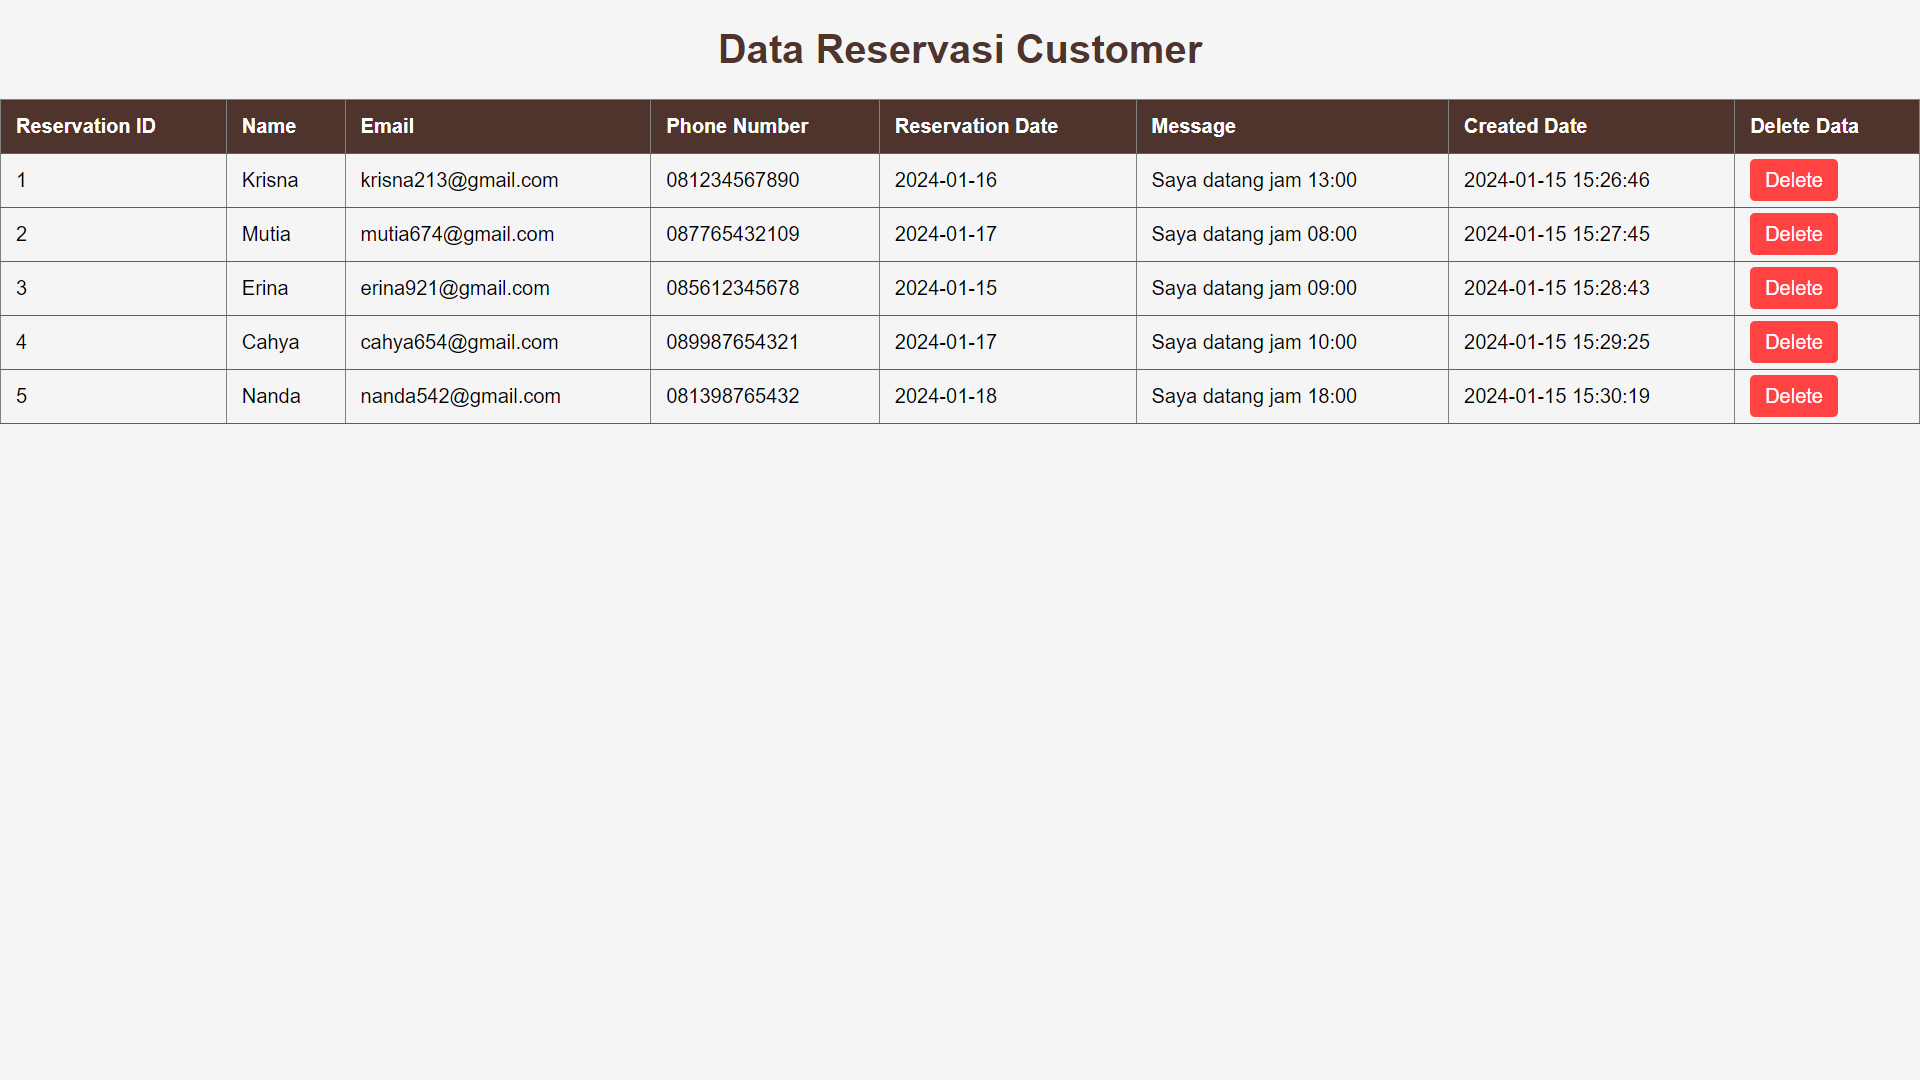
Task: Click reservation ID 2 cell
Action: [113, 234]
